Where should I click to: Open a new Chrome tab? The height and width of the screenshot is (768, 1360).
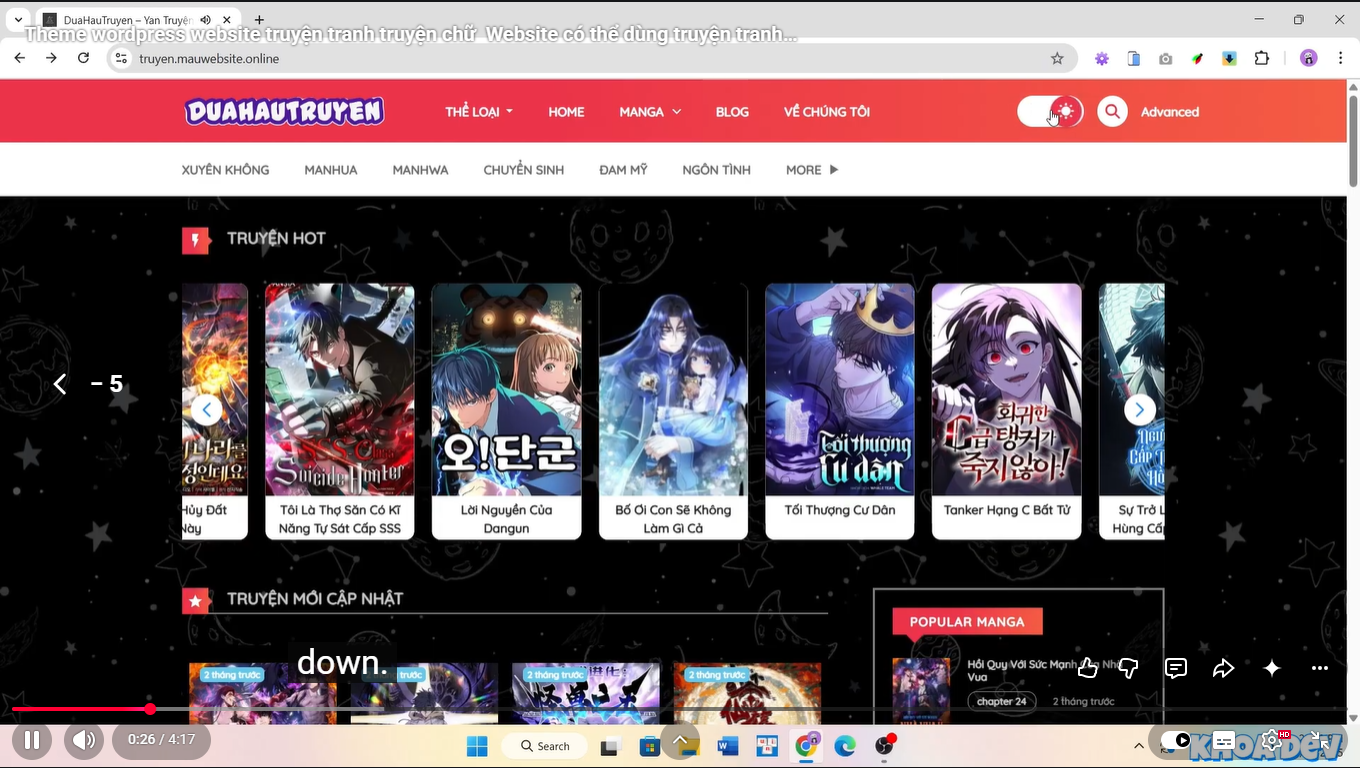[259, 20]
